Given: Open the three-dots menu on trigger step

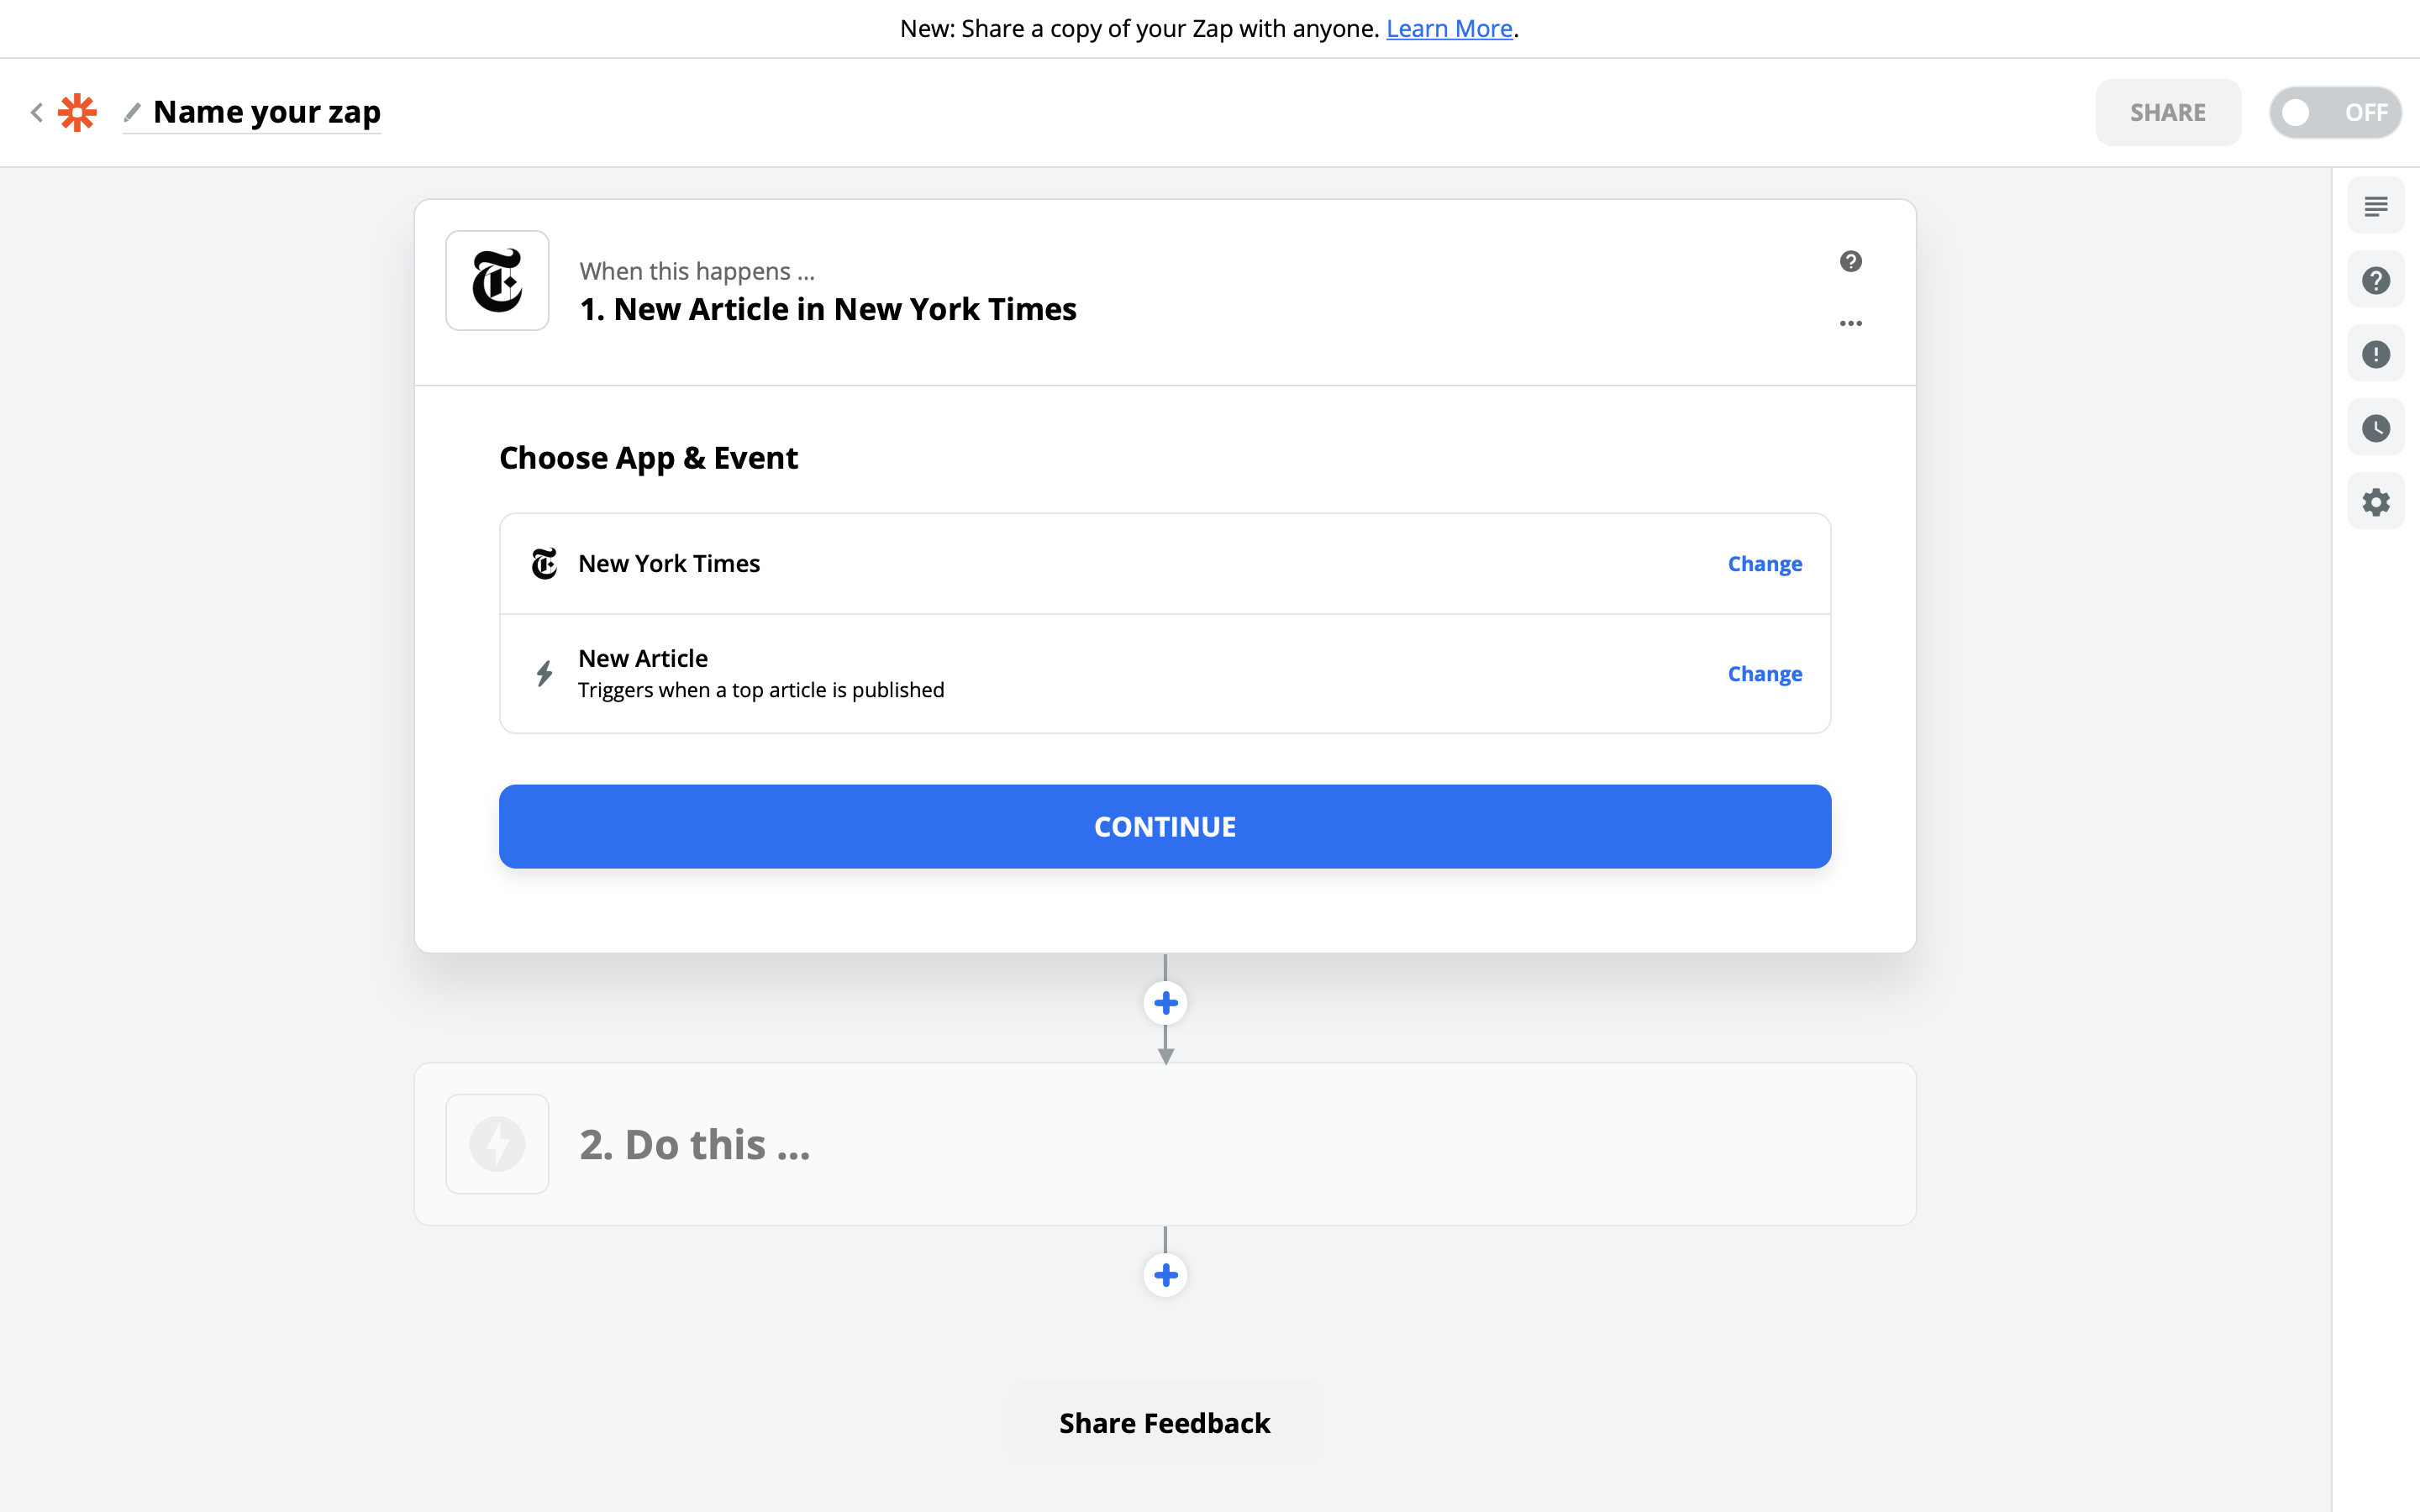Looking at the screenshot, I should click(1851, 323).
